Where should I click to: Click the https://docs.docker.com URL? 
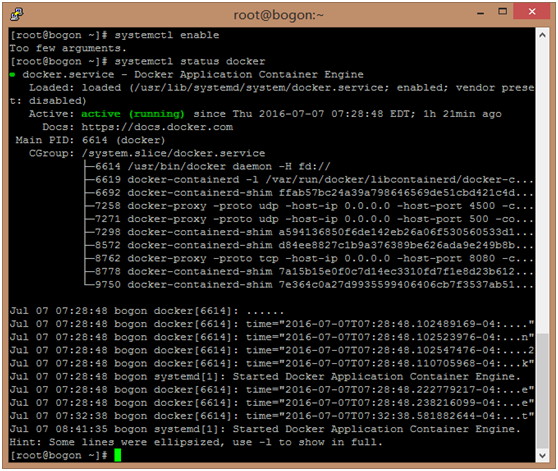point(157,127)
